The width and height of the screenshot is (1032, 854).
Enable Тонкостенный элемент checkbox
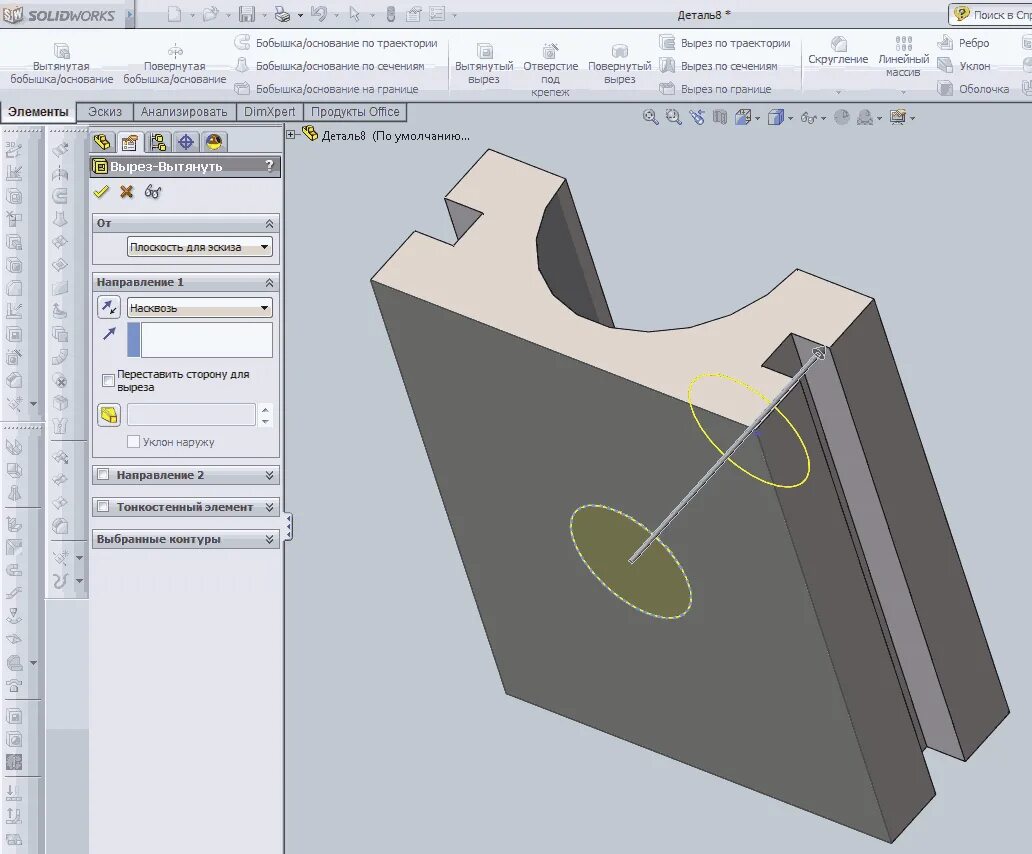pos(103,506)
